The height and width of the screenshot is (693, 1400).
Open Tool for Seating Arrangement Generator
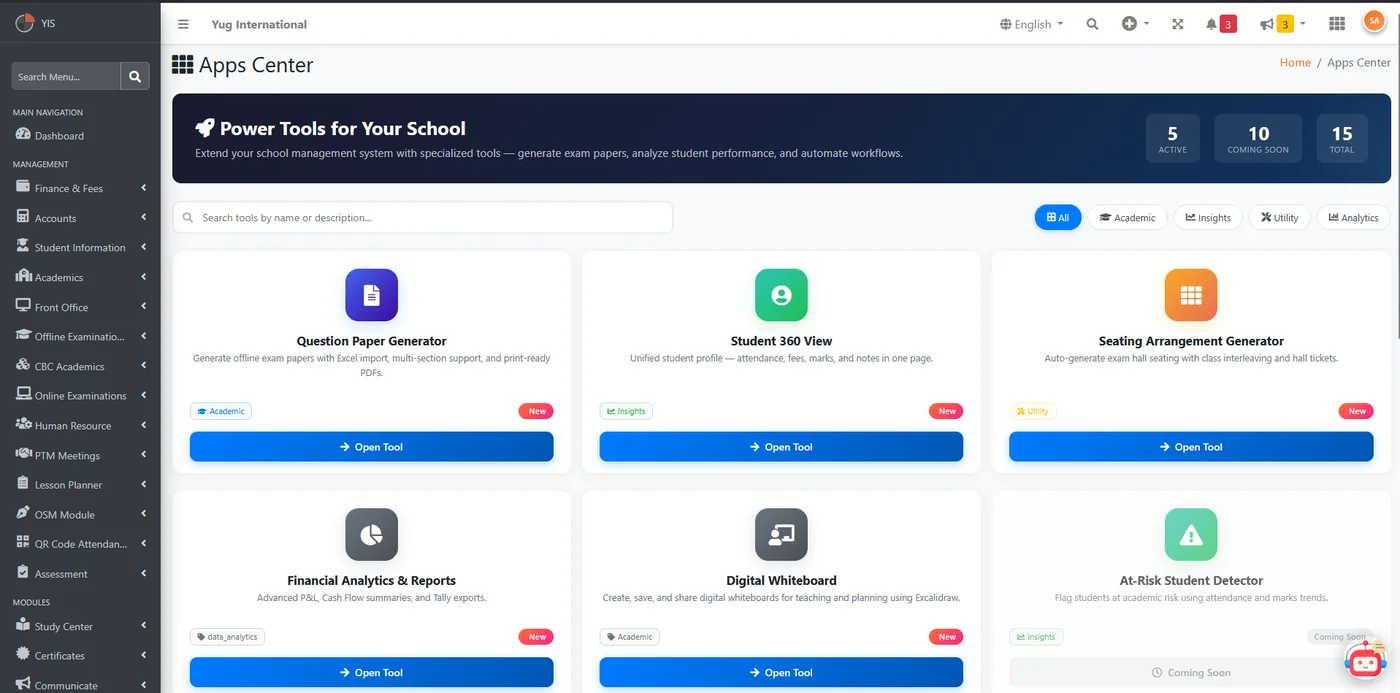click(x=1191, y=447)
